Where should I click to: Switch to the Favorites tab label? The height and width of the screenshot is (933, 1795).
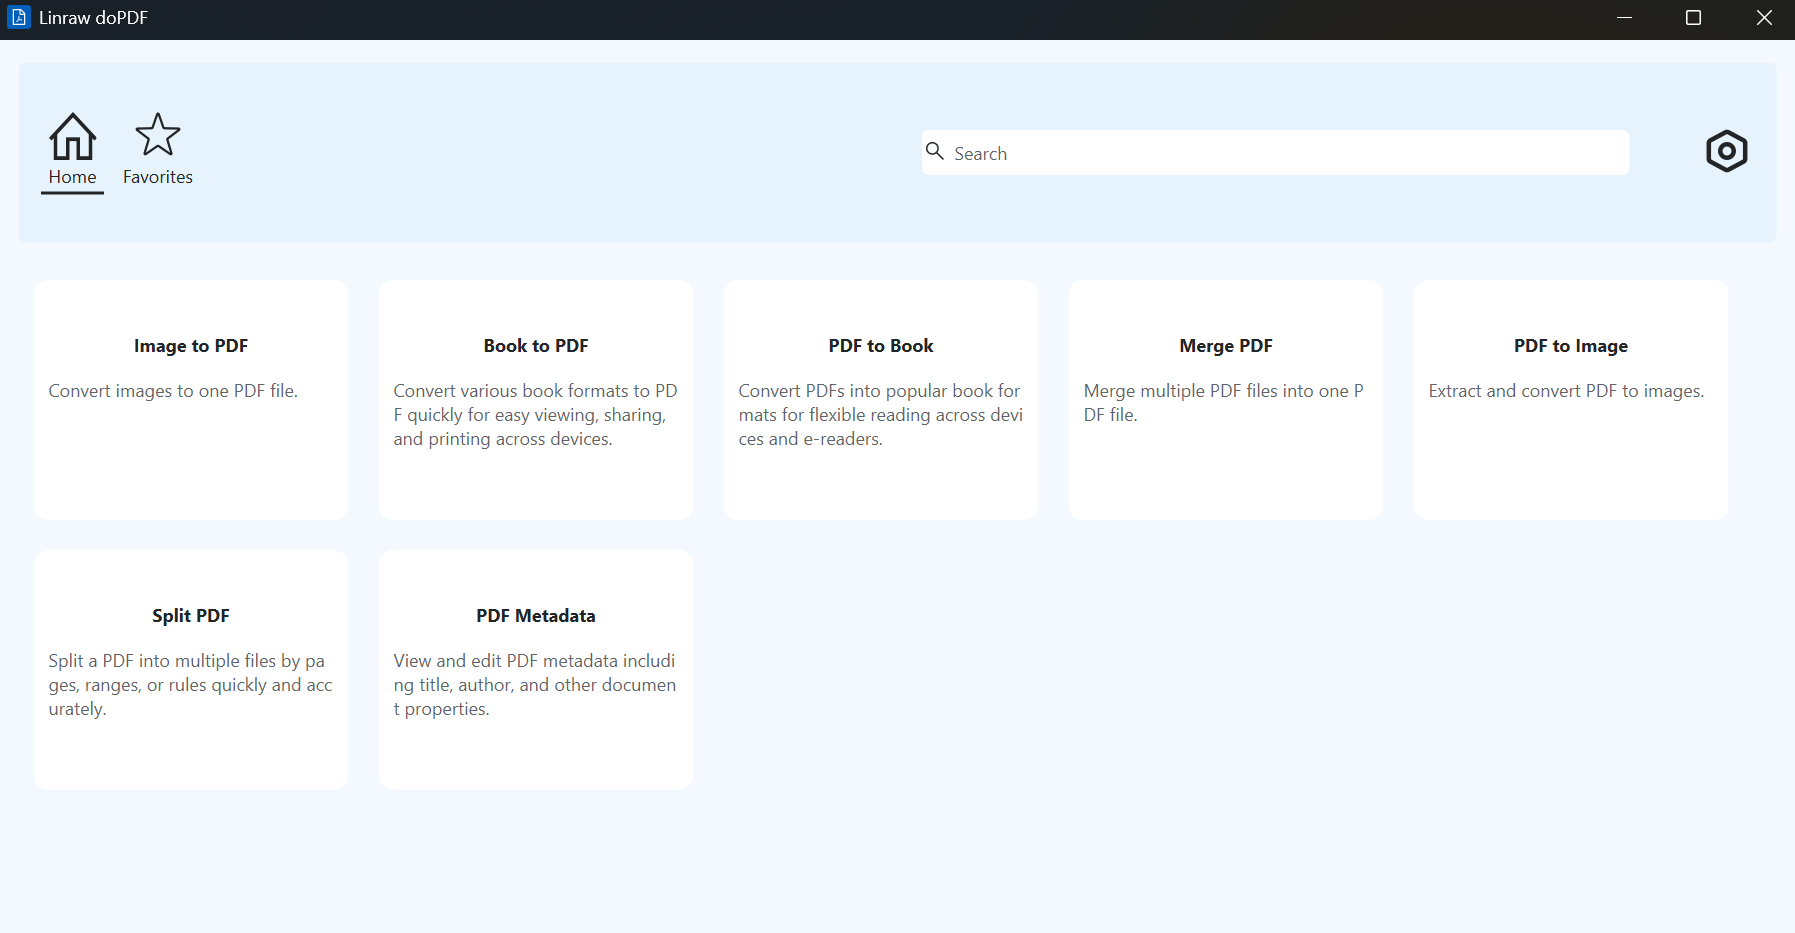(x=158, y=177)
